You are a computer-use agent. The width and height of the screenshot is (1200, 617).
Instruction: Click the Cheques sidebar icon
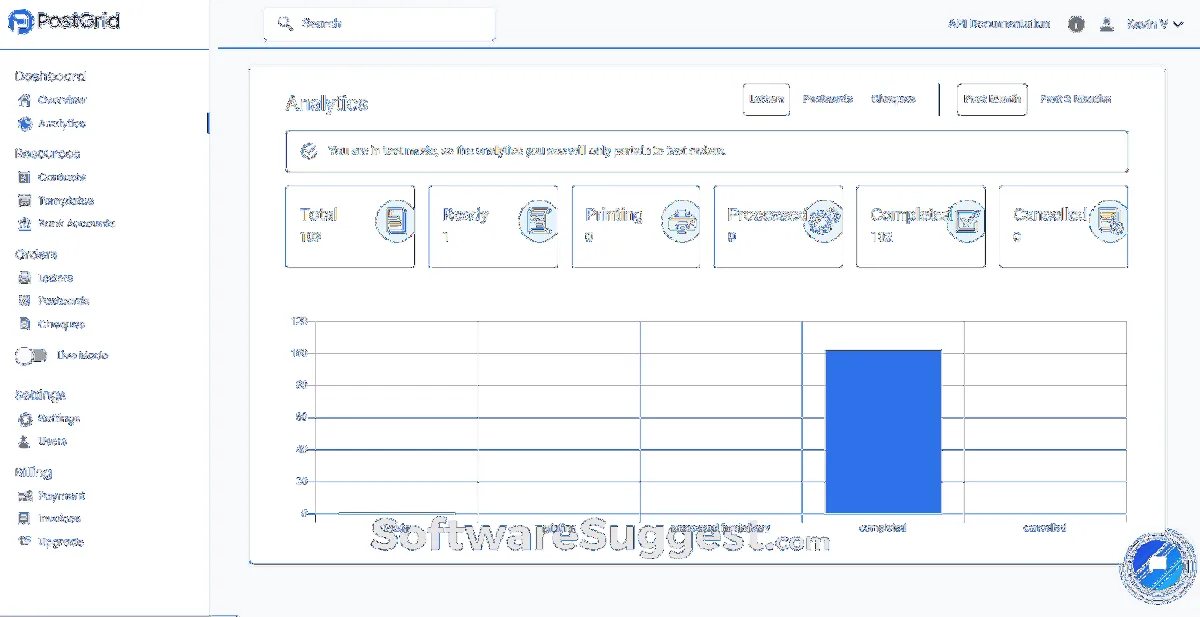(25, 324)
